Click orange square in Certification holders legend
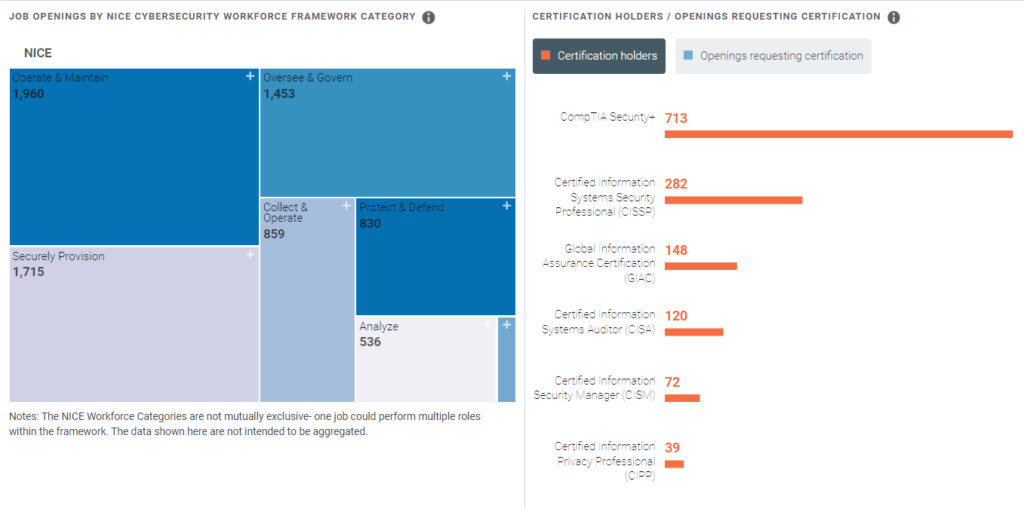 point(545,56)
